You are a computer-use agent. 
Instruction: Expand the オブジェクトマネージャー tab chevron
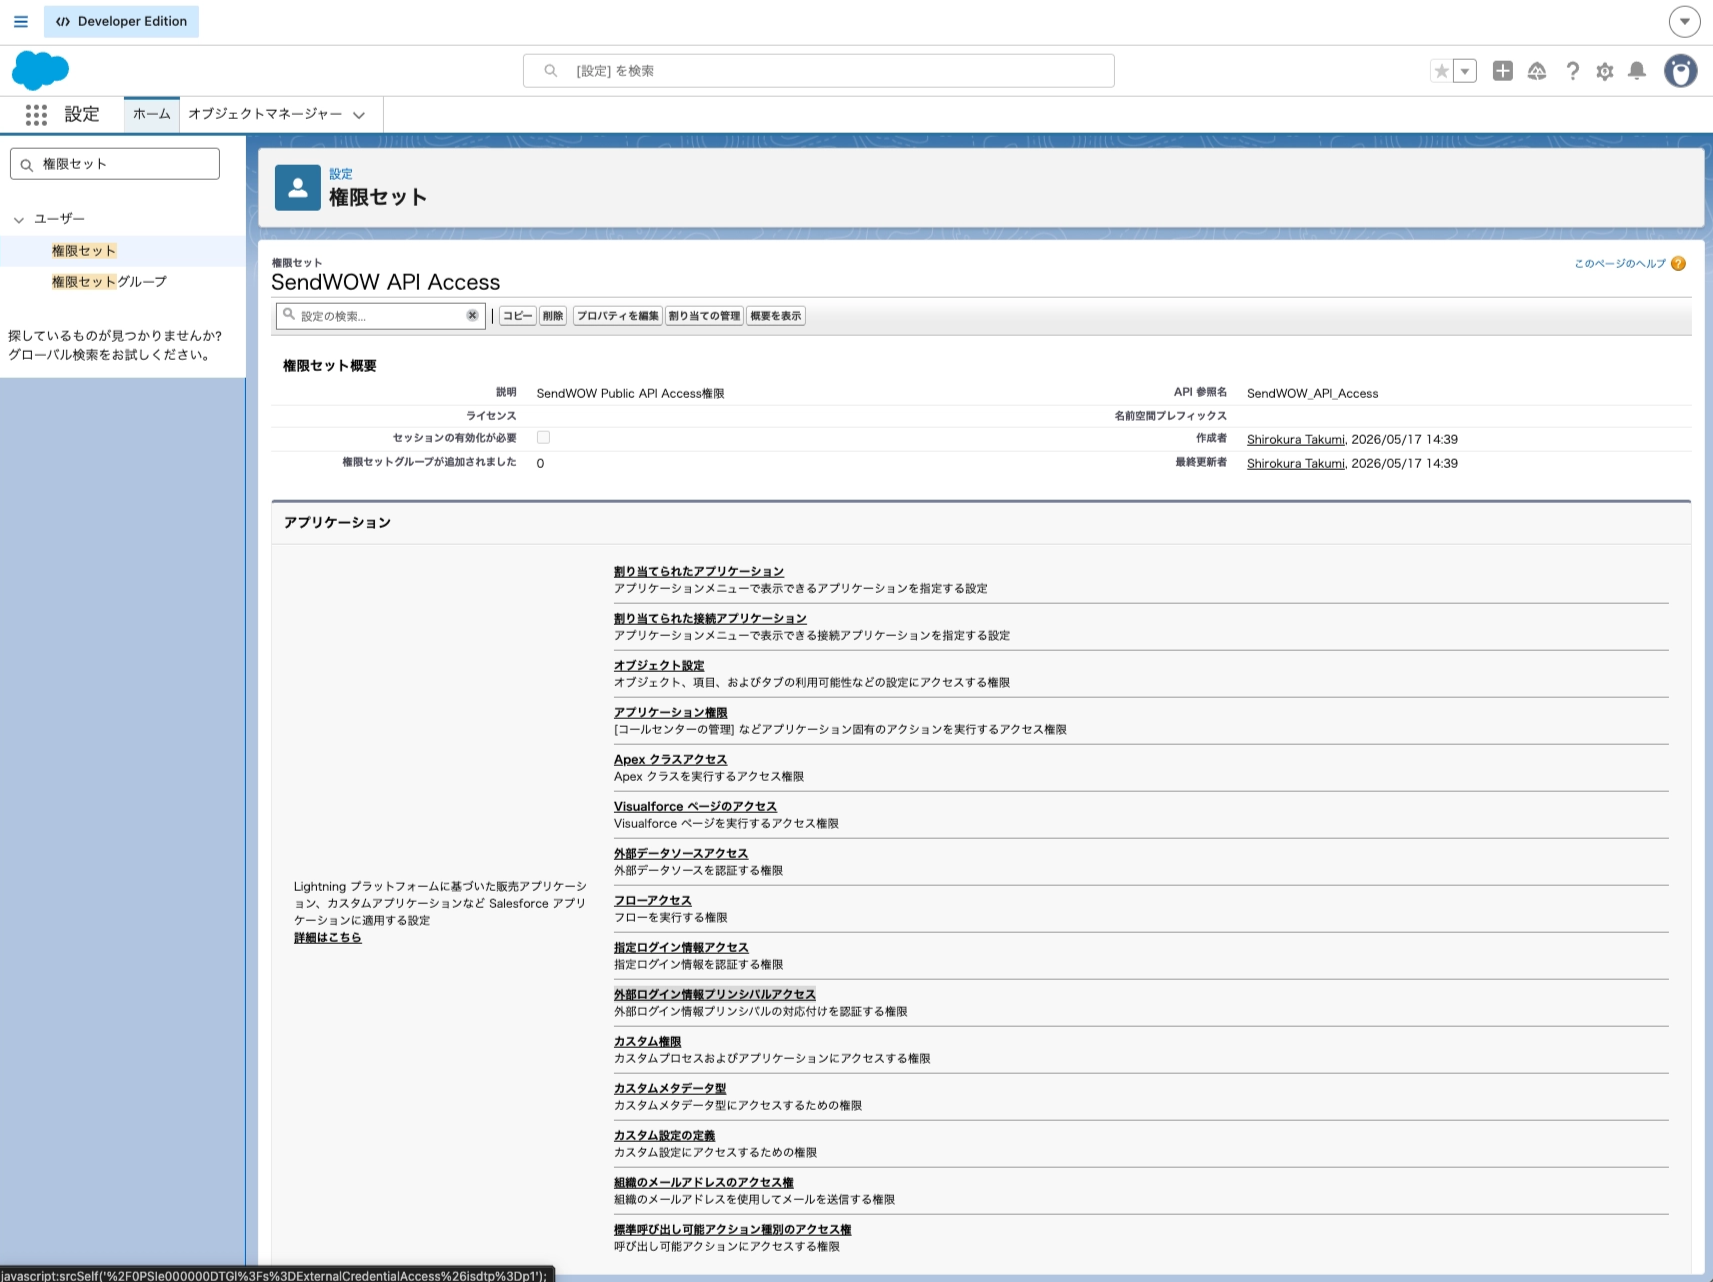(359, 115)
